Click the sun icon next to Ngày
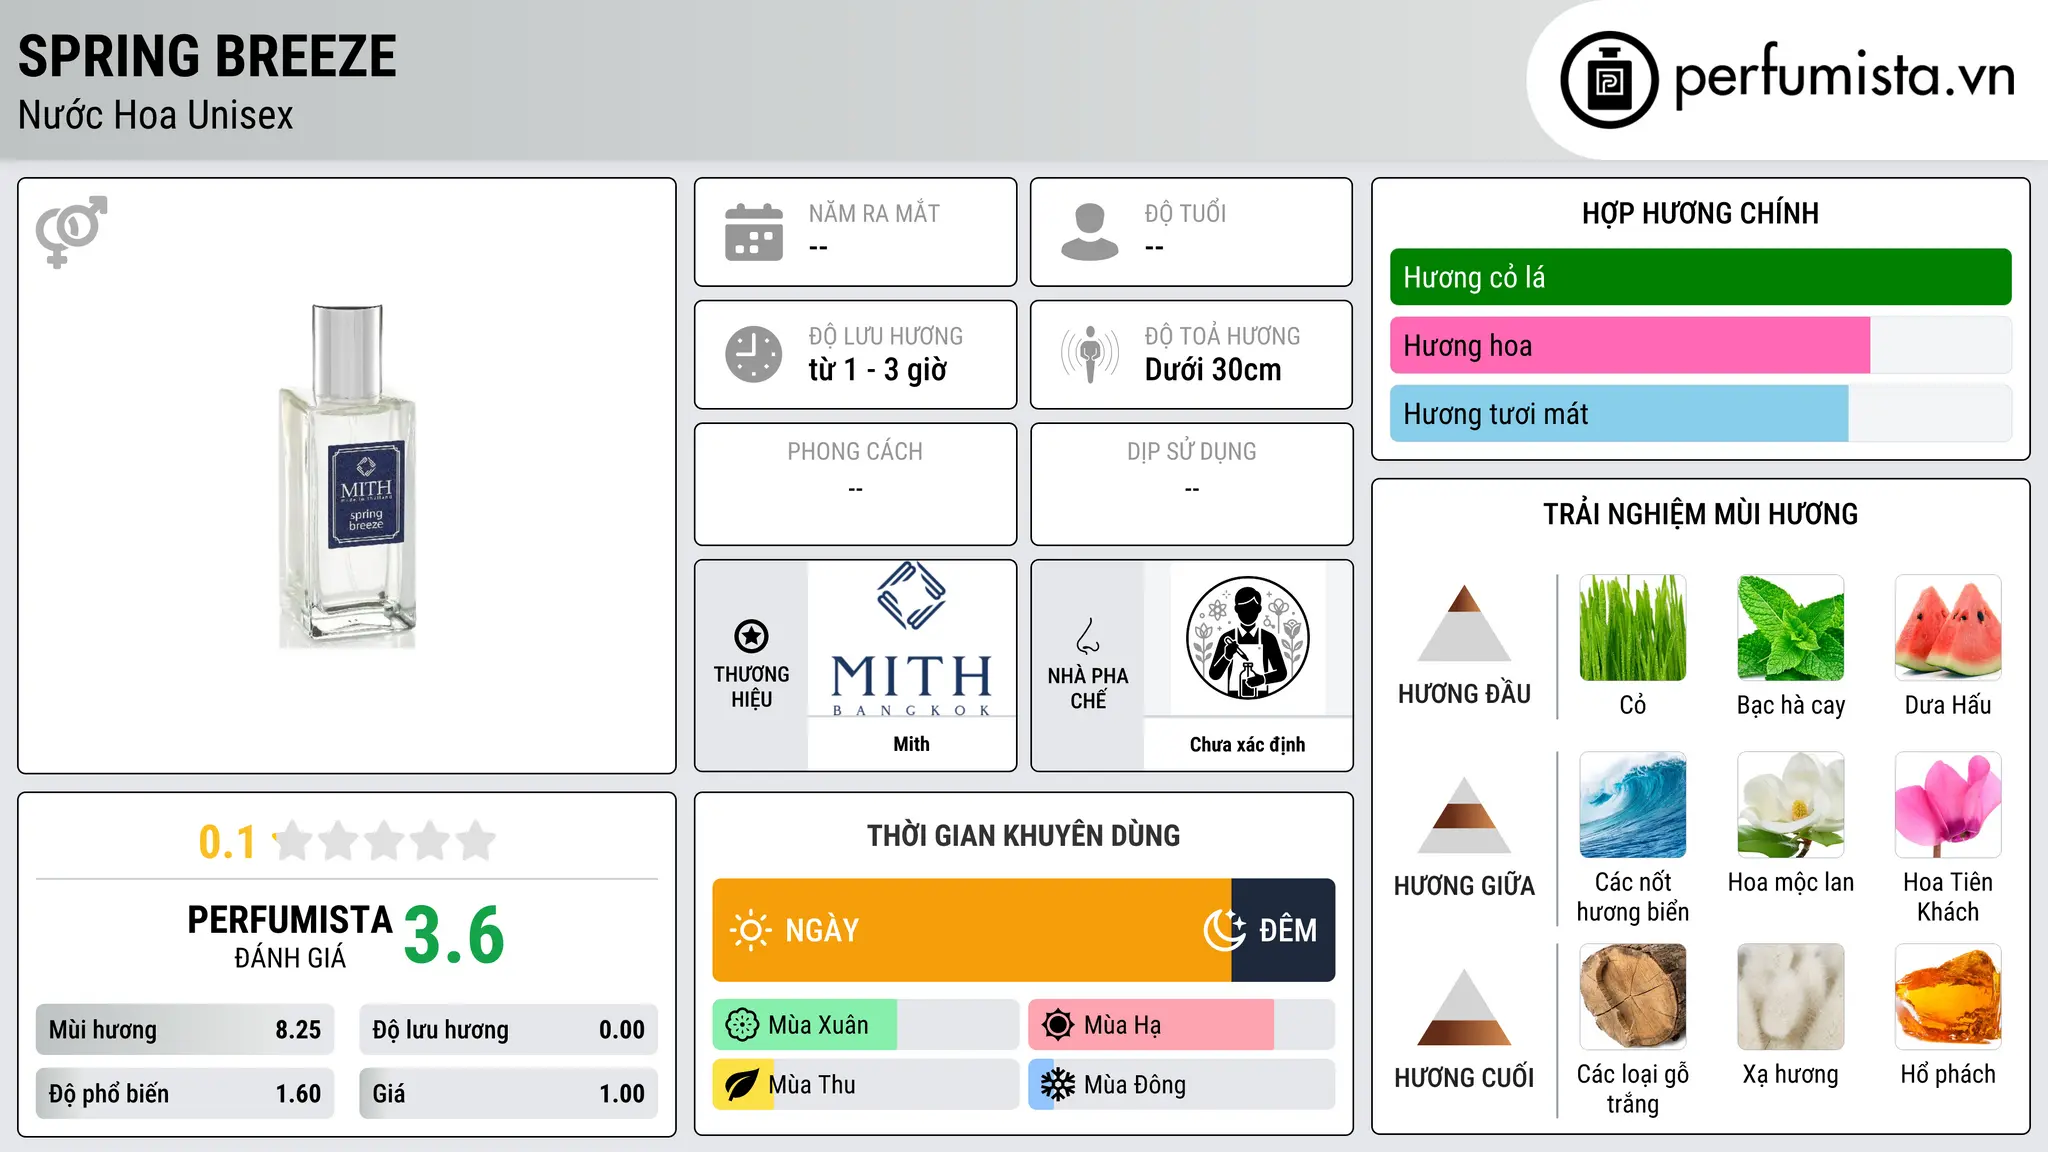 click(750, 930)
